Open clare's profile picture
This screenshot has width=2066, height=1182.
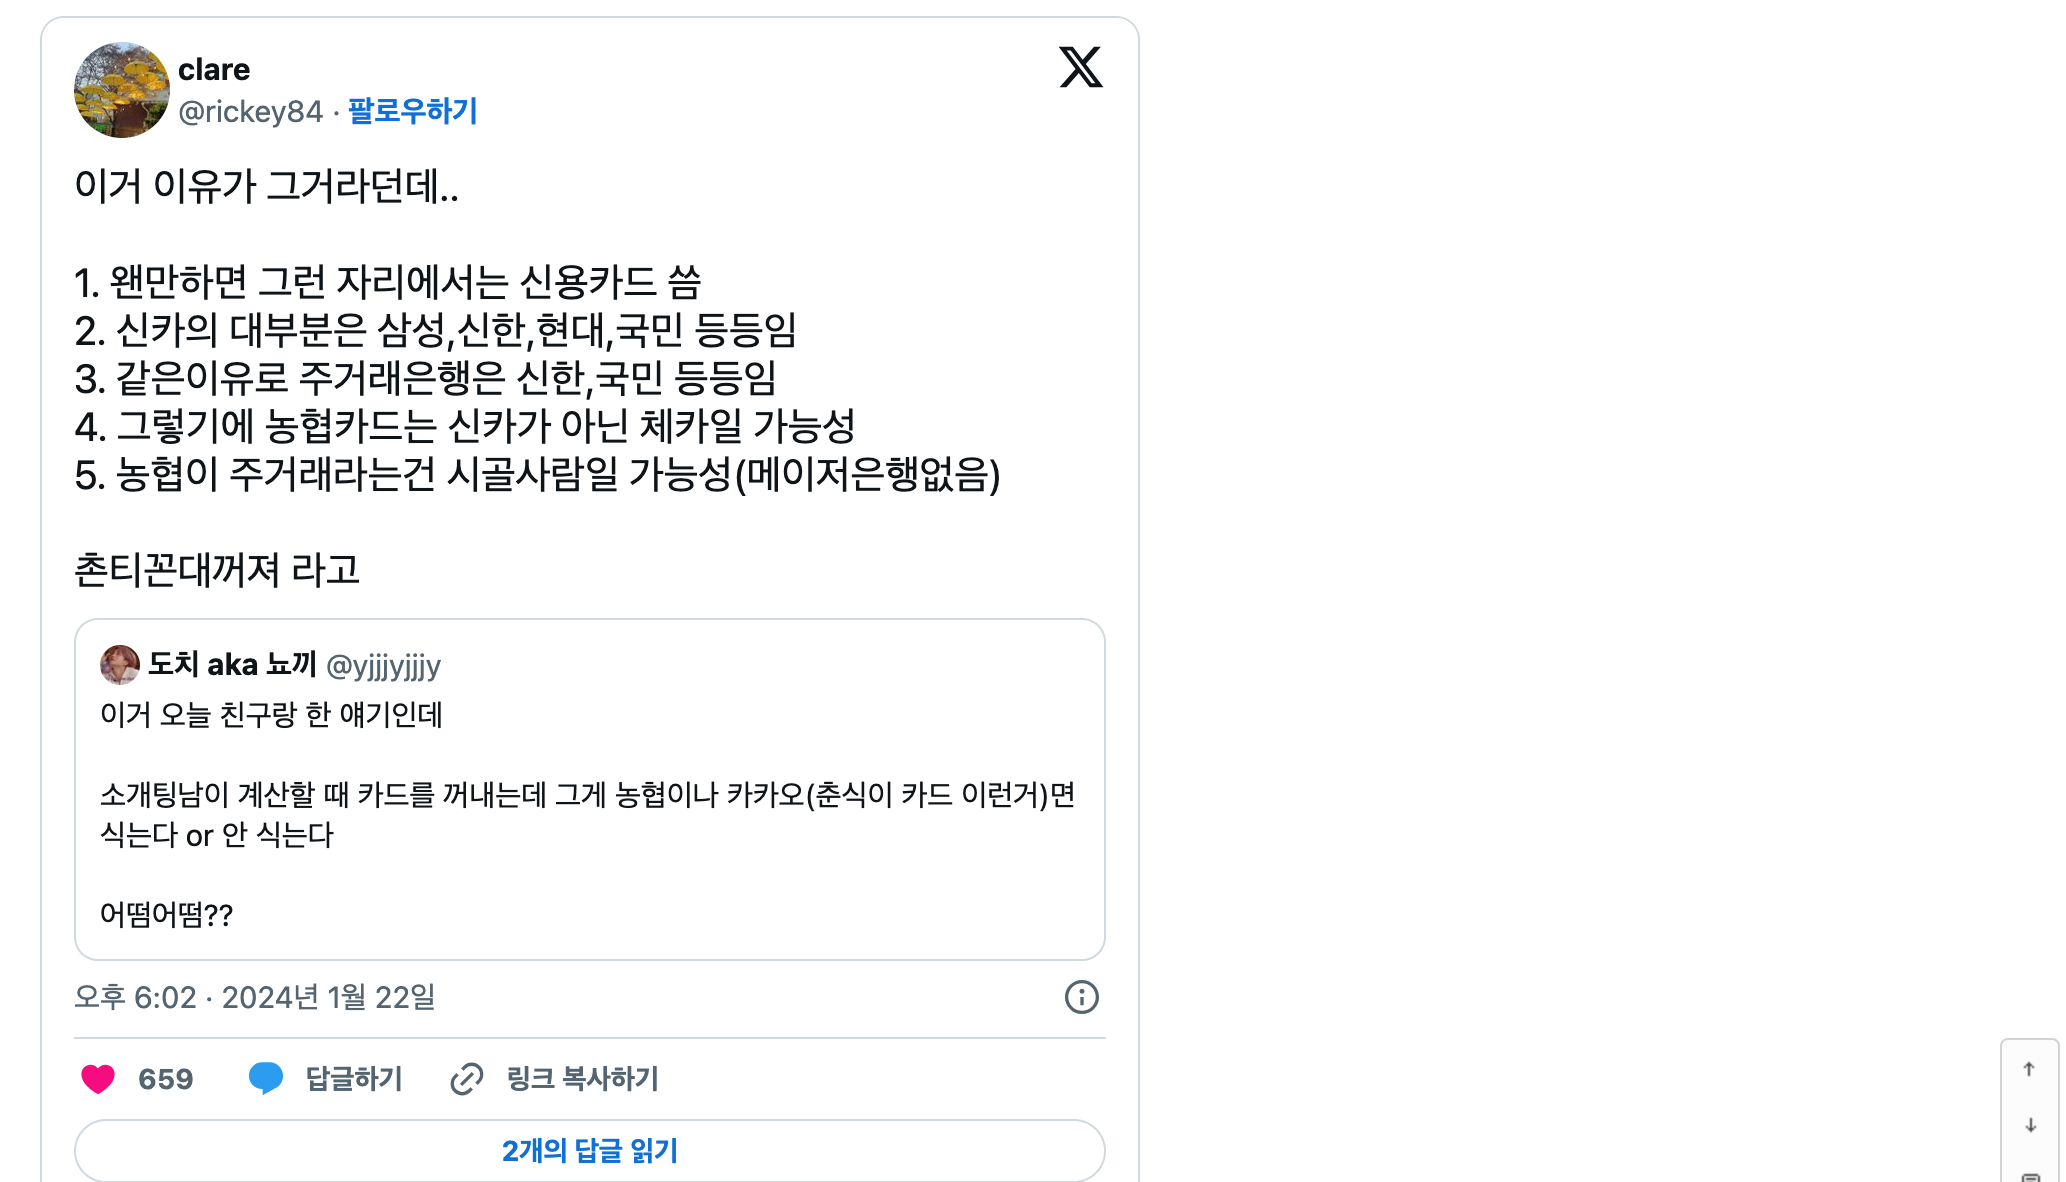tap(121, 90)
